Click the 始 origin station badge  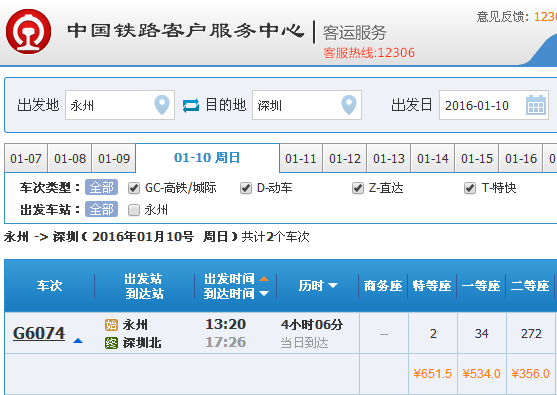point(111,325)
